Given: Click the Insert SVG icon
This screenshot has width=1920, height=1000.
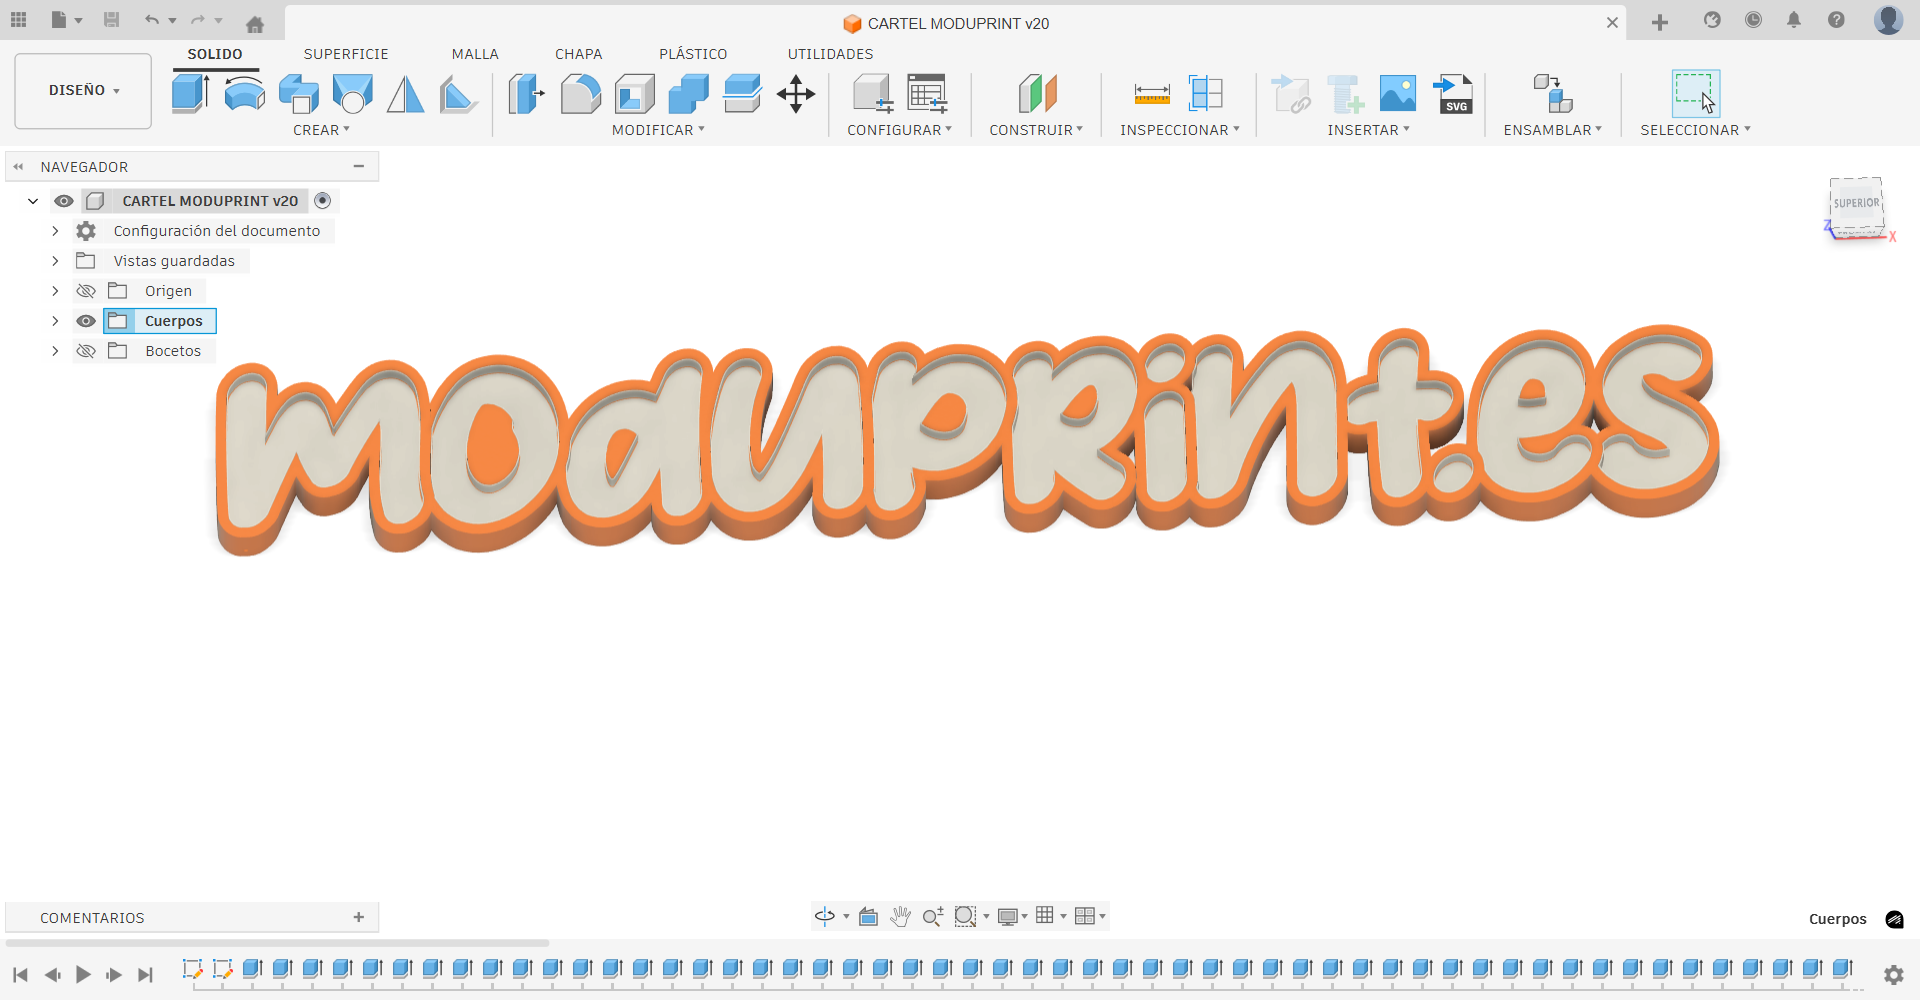Looking at the screenshot, I should click(x=1453, y=94).
